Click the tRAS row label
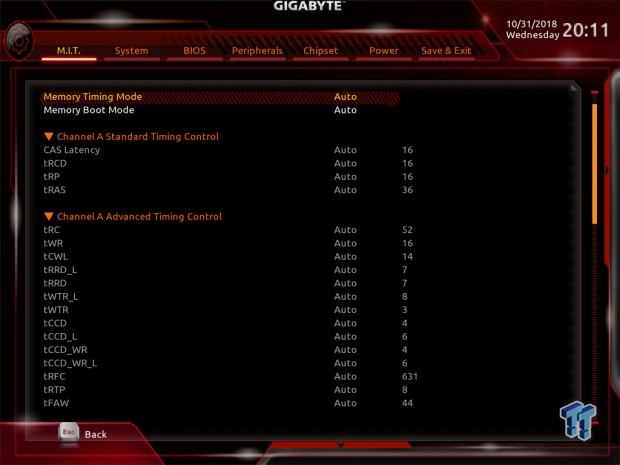 [x=55, y=190]
